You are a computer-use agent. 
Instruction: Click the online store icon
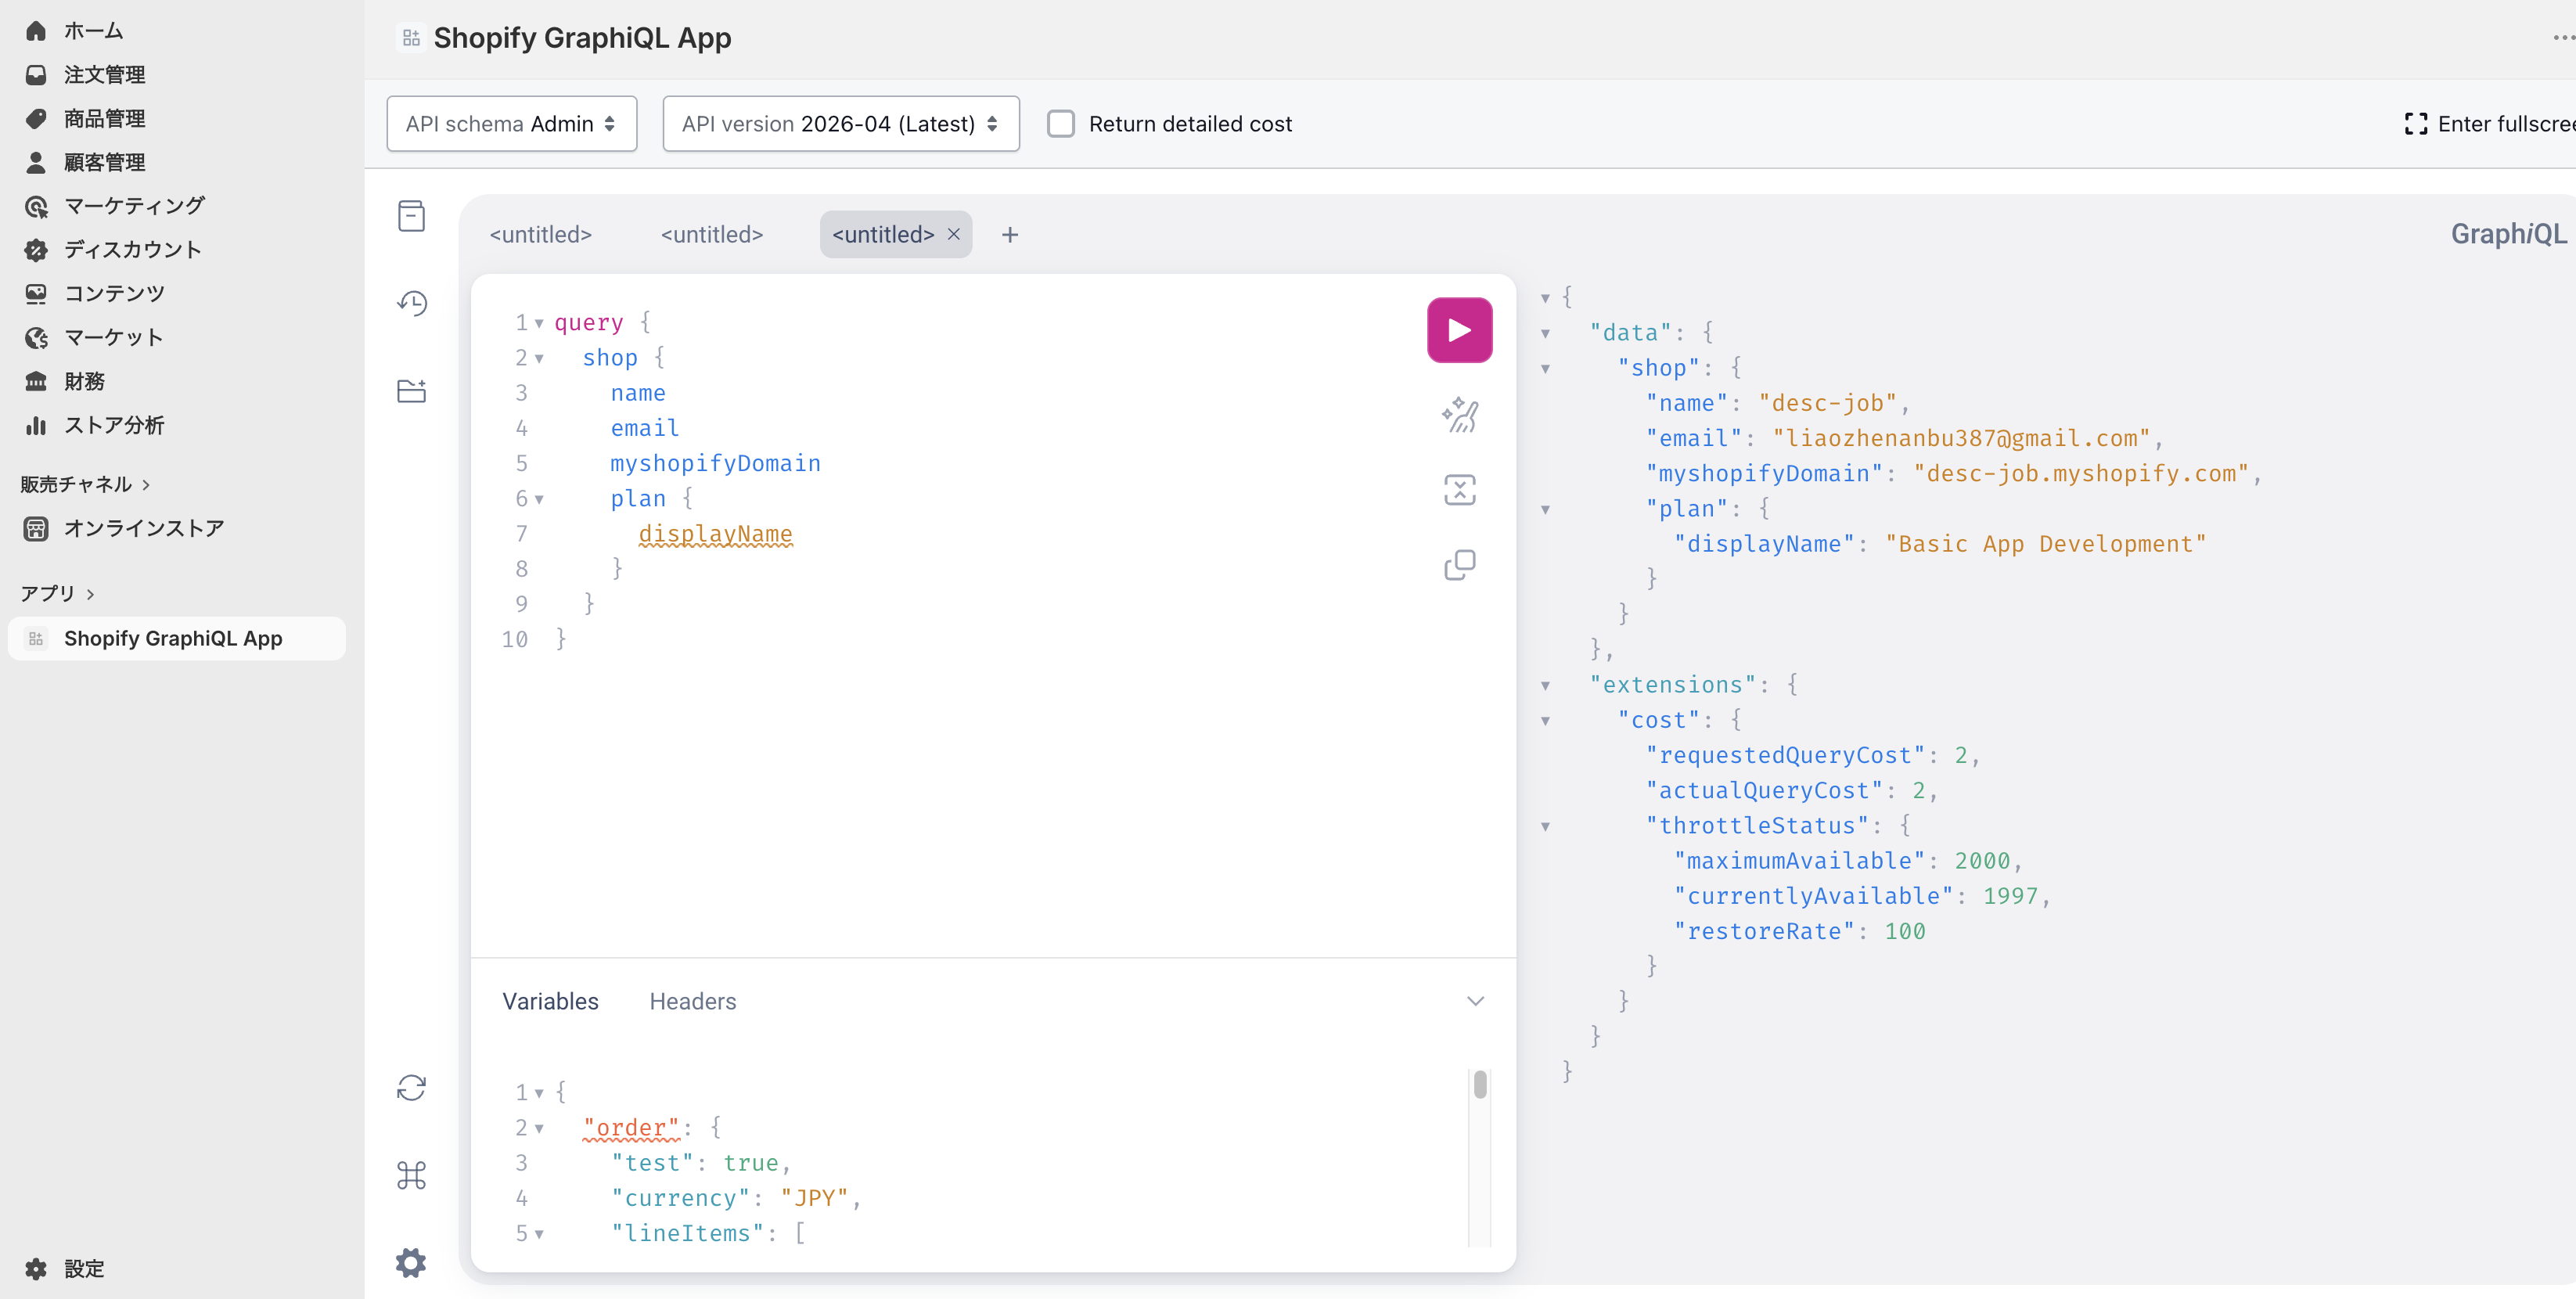[36, 529]
